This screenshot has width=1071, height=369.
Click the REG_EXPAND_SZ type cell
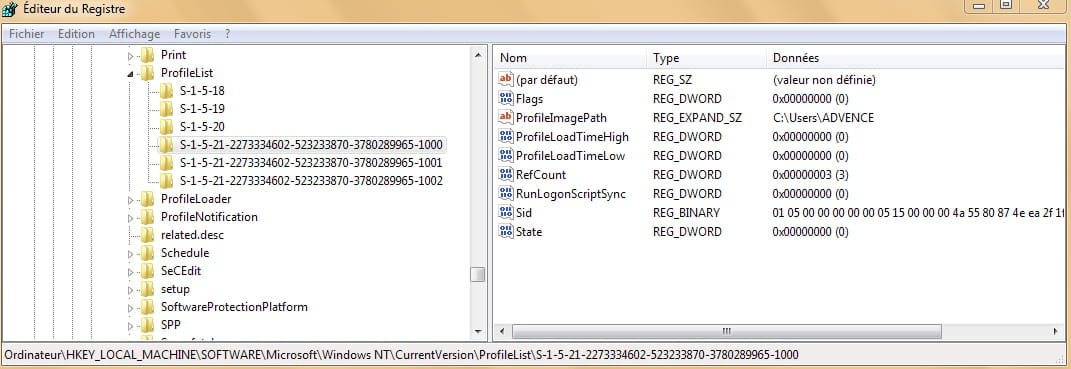tap(697, 118)
